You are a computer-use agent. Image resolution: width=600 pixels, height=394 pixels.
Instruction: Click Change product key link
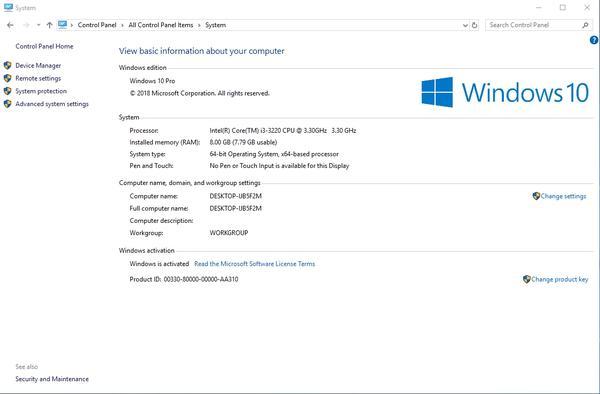[x=559, y=279]
